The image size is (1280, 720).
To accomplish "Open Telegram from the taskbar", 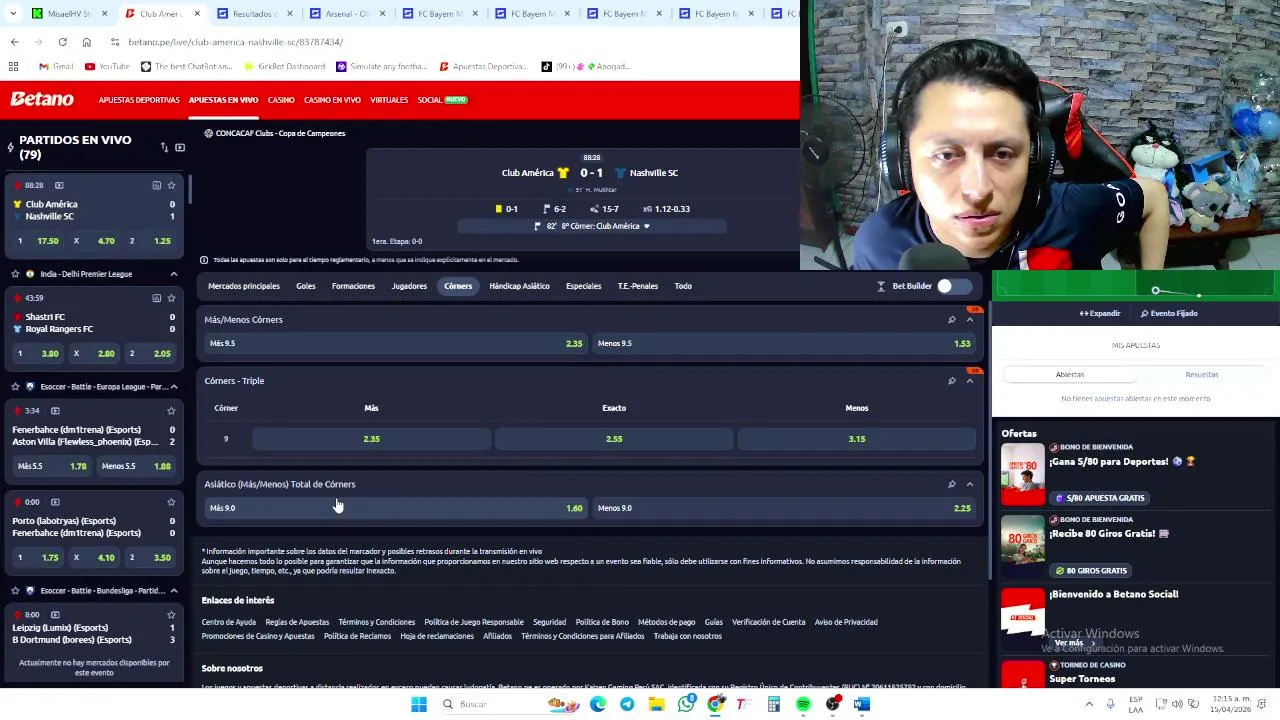I will pos(627,704).
